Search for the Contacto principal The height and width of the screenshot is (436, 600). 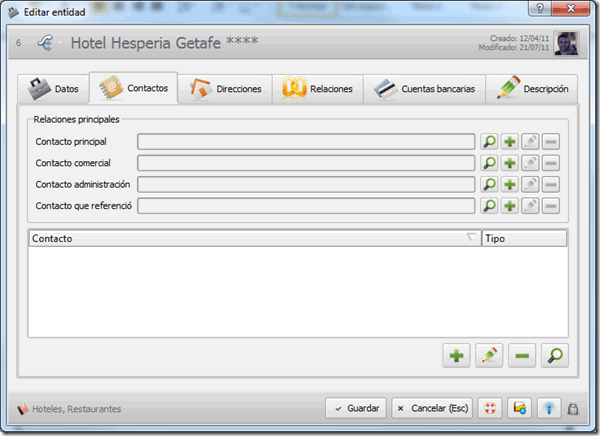(x=489, y=142)
